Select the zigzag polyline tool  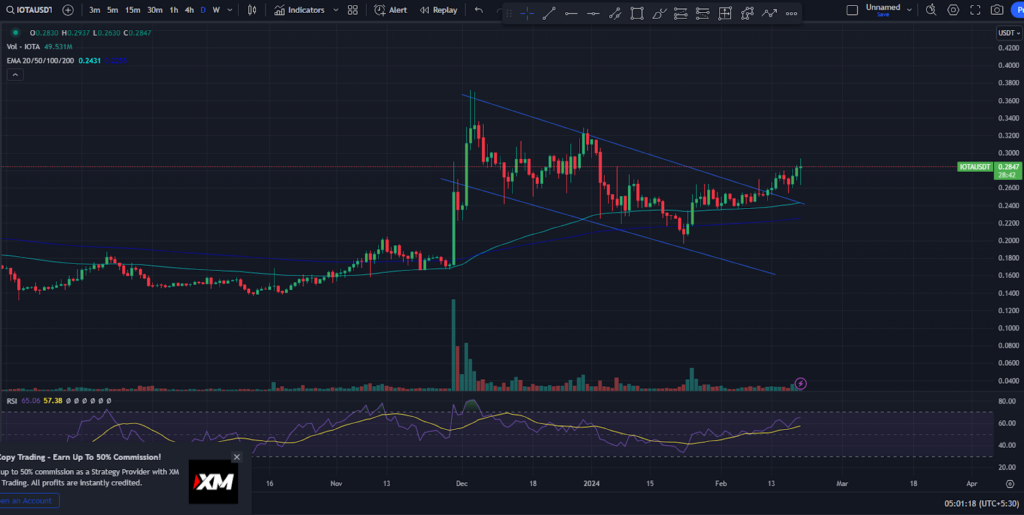[x=769, y=13]
